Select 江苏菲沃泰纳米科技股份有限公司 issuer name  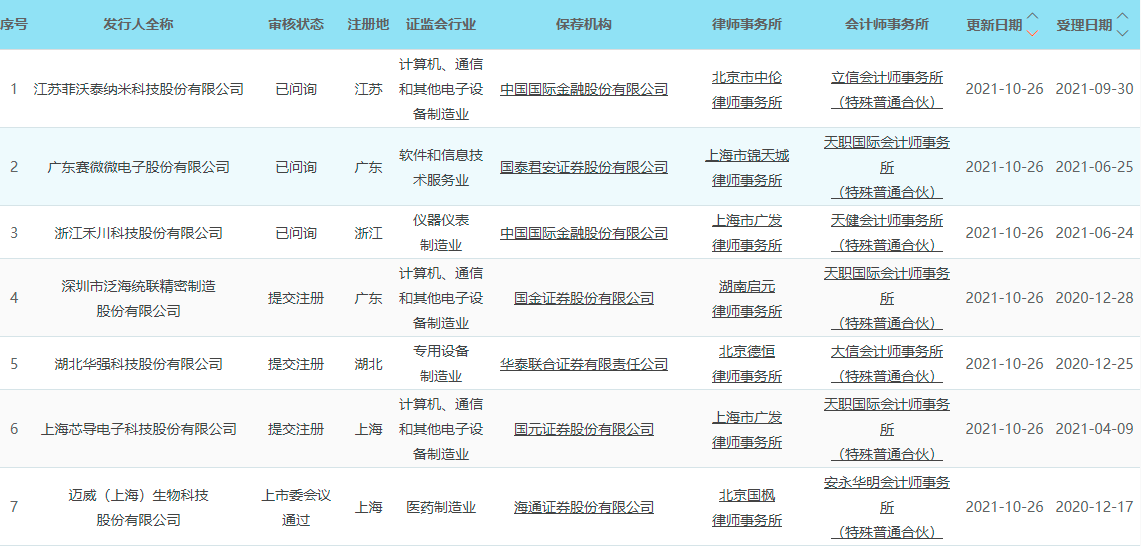pos(138,90)
